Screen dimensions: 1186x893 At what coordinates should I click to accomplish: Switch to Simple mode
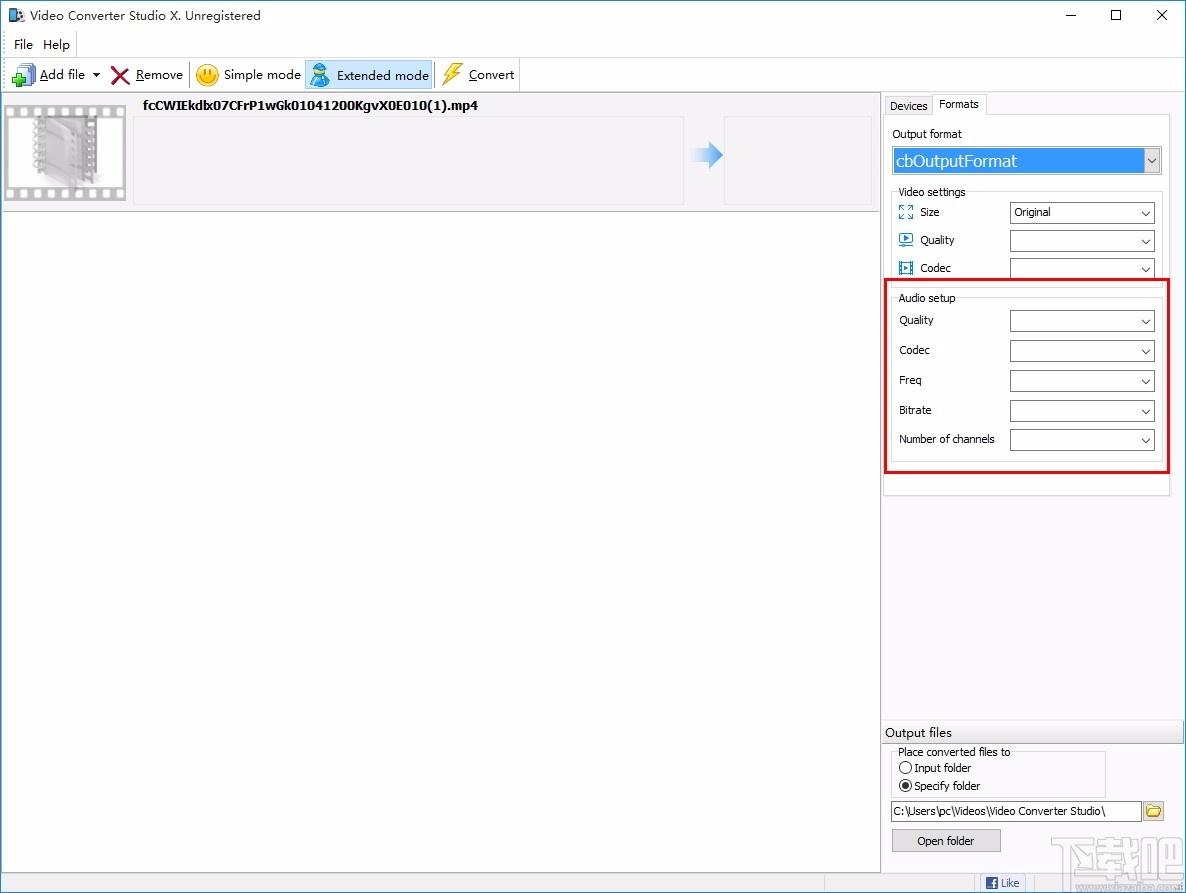coord(248,75)
